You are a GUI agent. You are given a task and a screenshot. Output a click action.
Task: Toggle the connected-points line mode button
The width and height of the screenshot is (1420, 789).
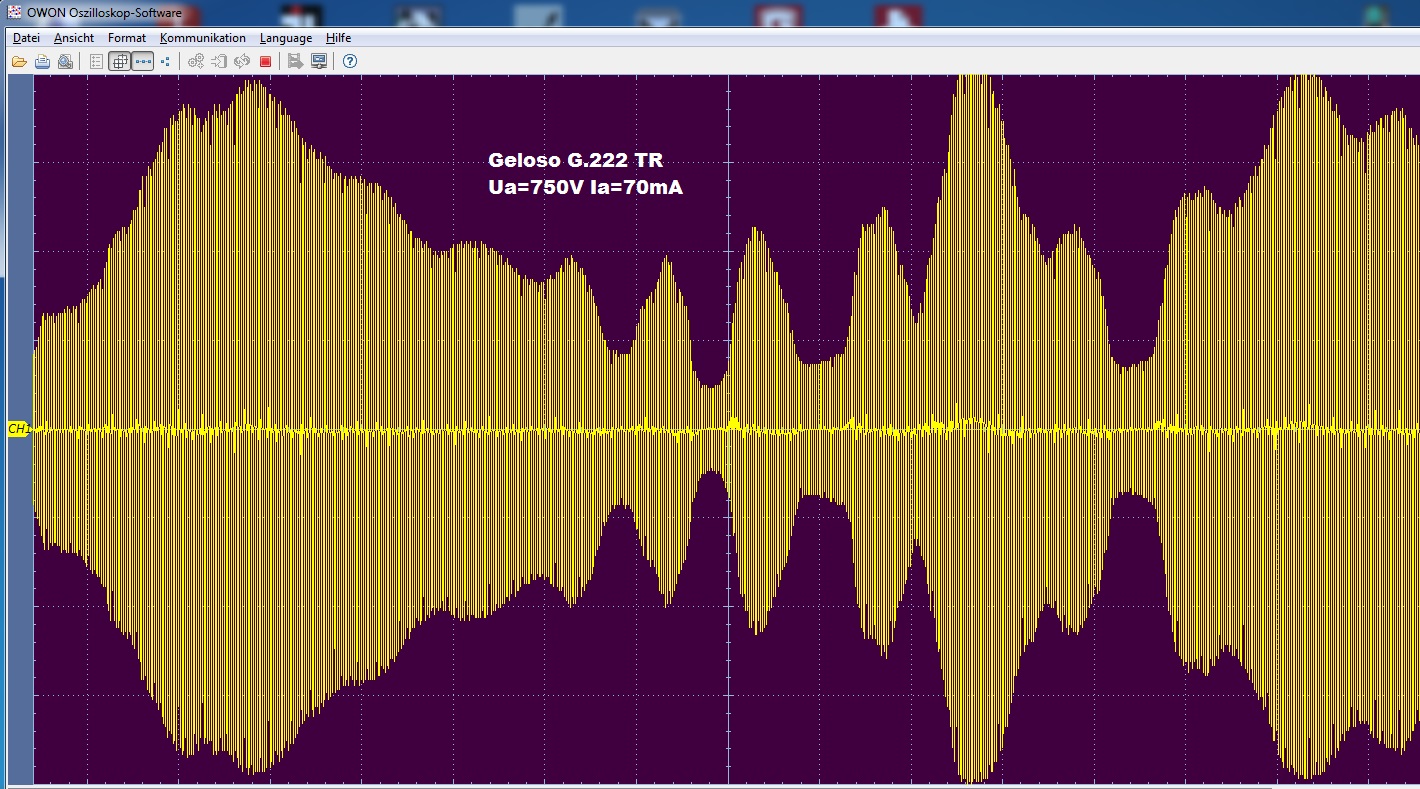pos(143,62)
